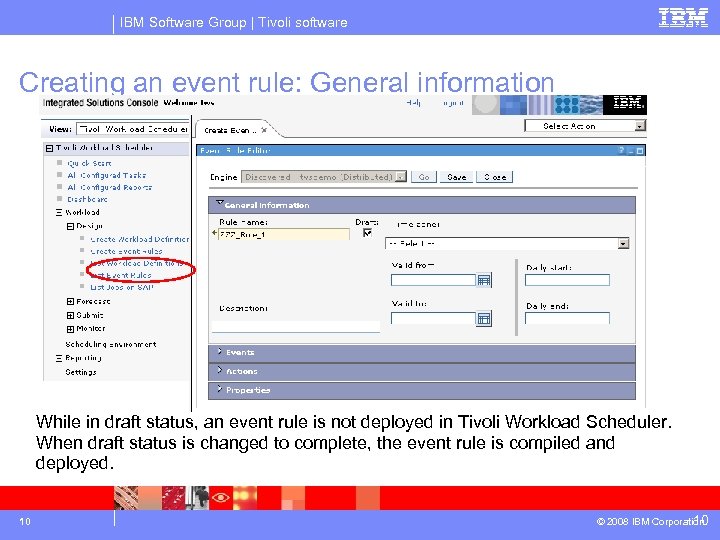Viewport: 720px width, 540px height.
Task: Select List Workload Definitions
Action: pyautogui.click(x=137, y=263)
